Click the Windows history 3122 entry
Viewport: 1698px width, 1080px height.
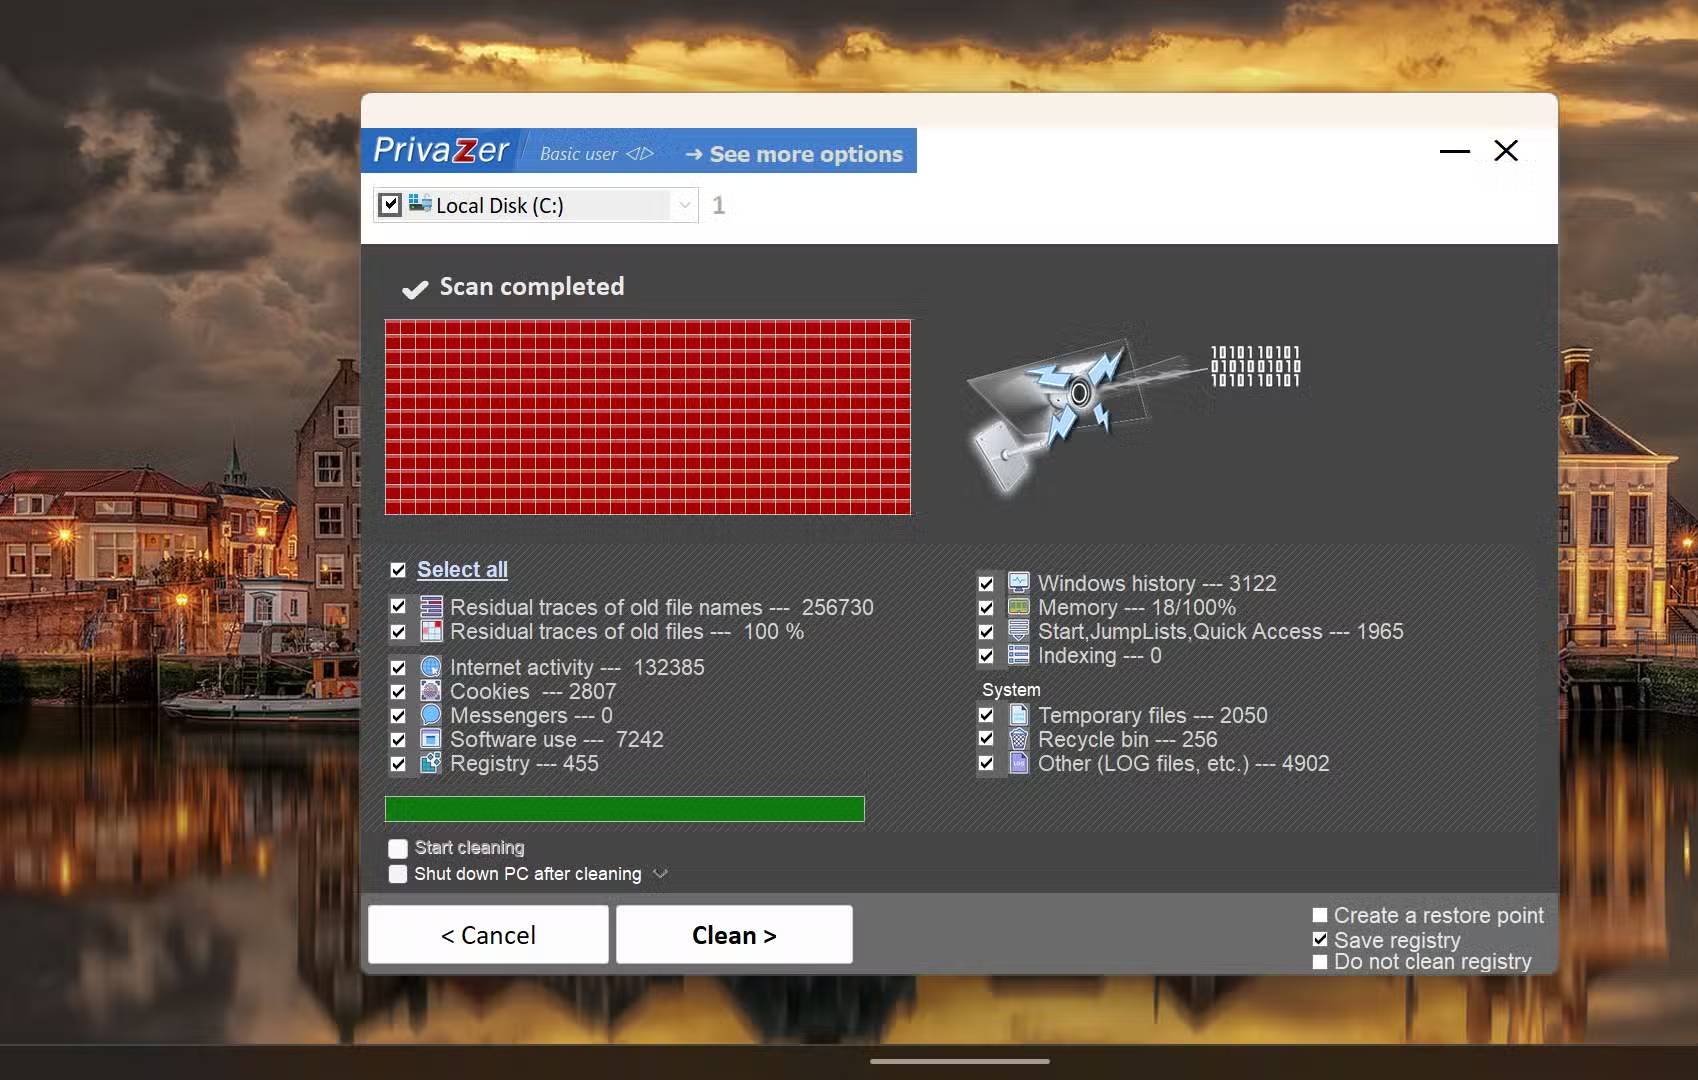(1157, 583)
